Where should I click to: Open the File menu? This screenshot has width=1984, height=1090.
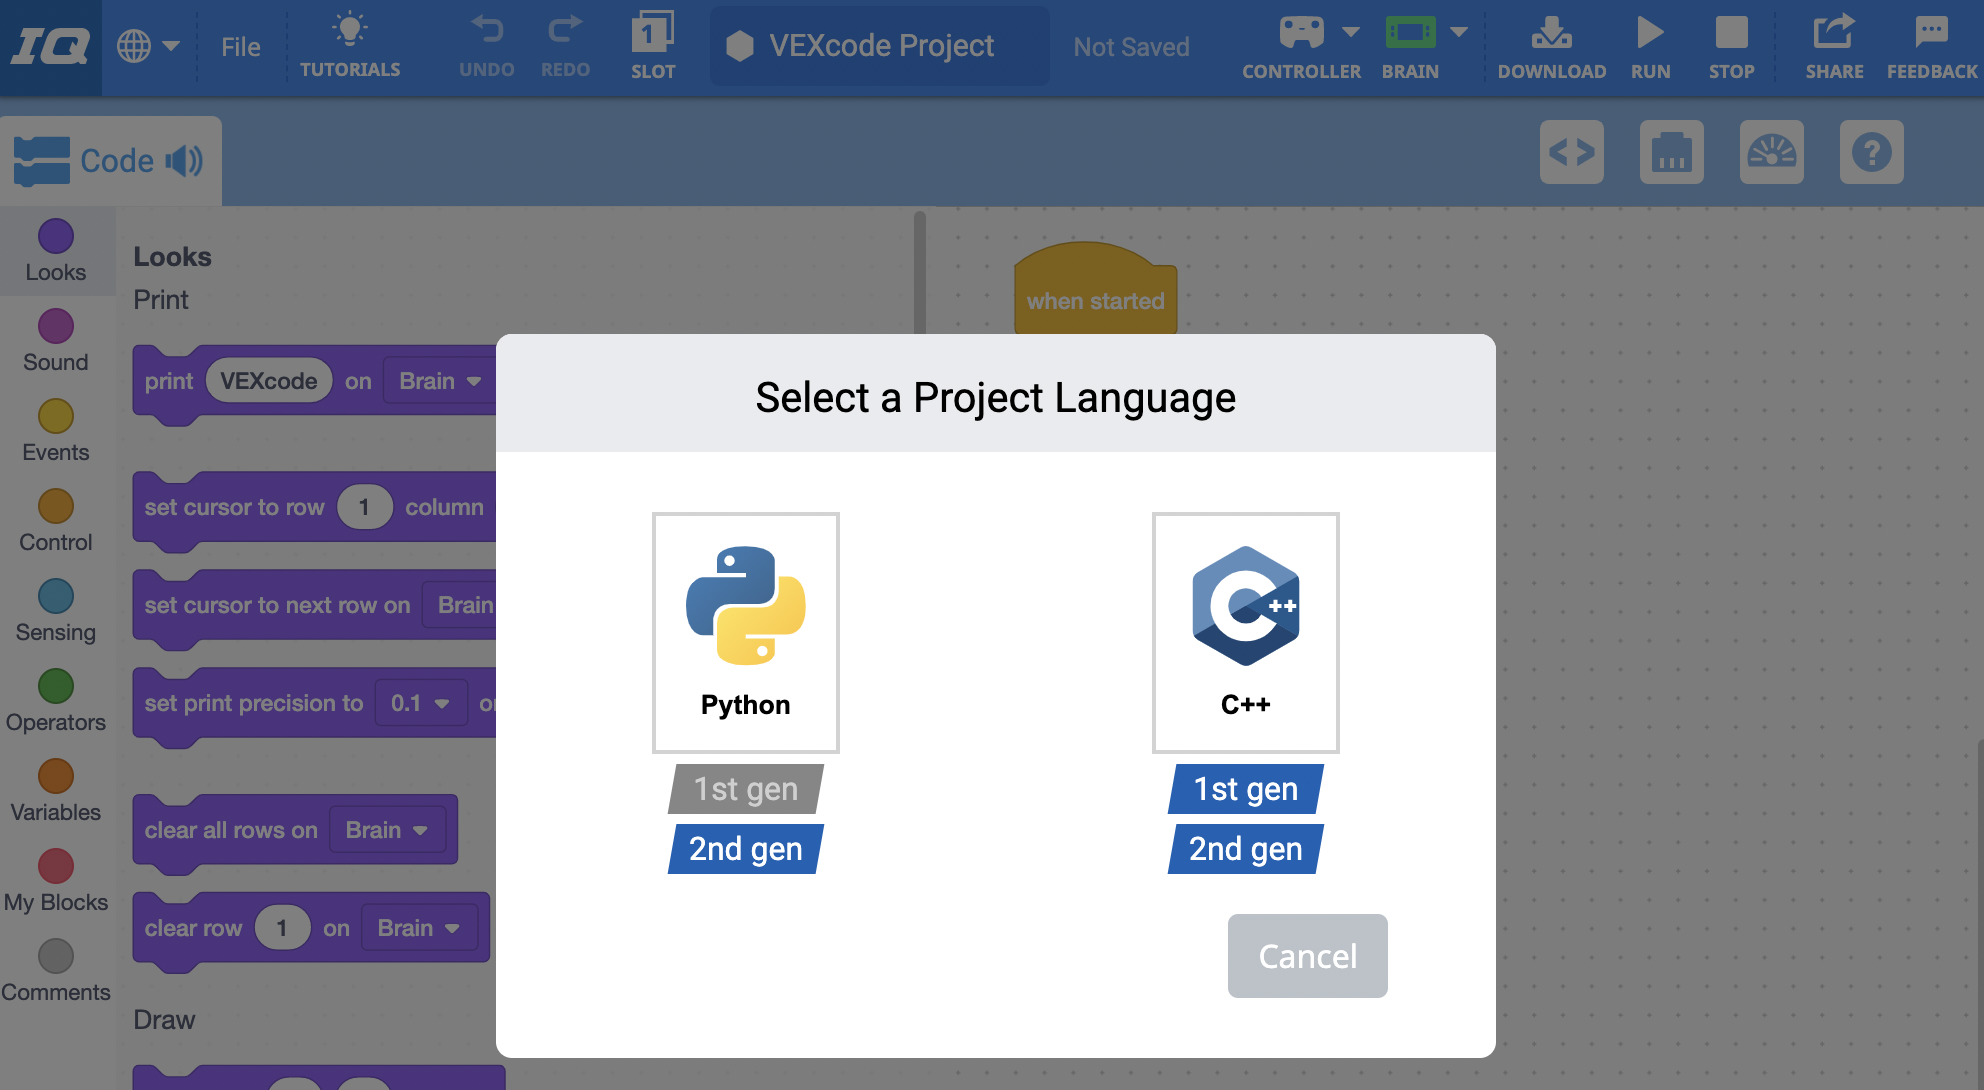coord(240,45)
